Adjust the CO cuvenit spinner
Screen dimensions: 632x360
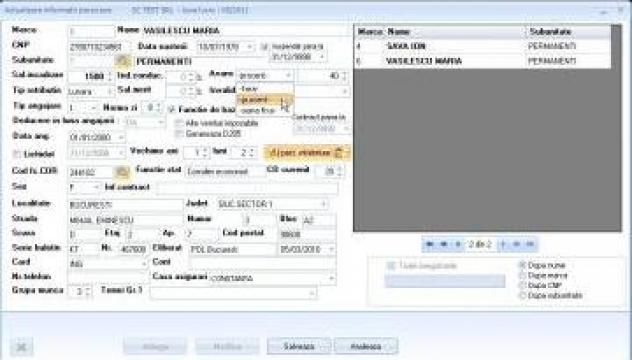pos(339,171)
